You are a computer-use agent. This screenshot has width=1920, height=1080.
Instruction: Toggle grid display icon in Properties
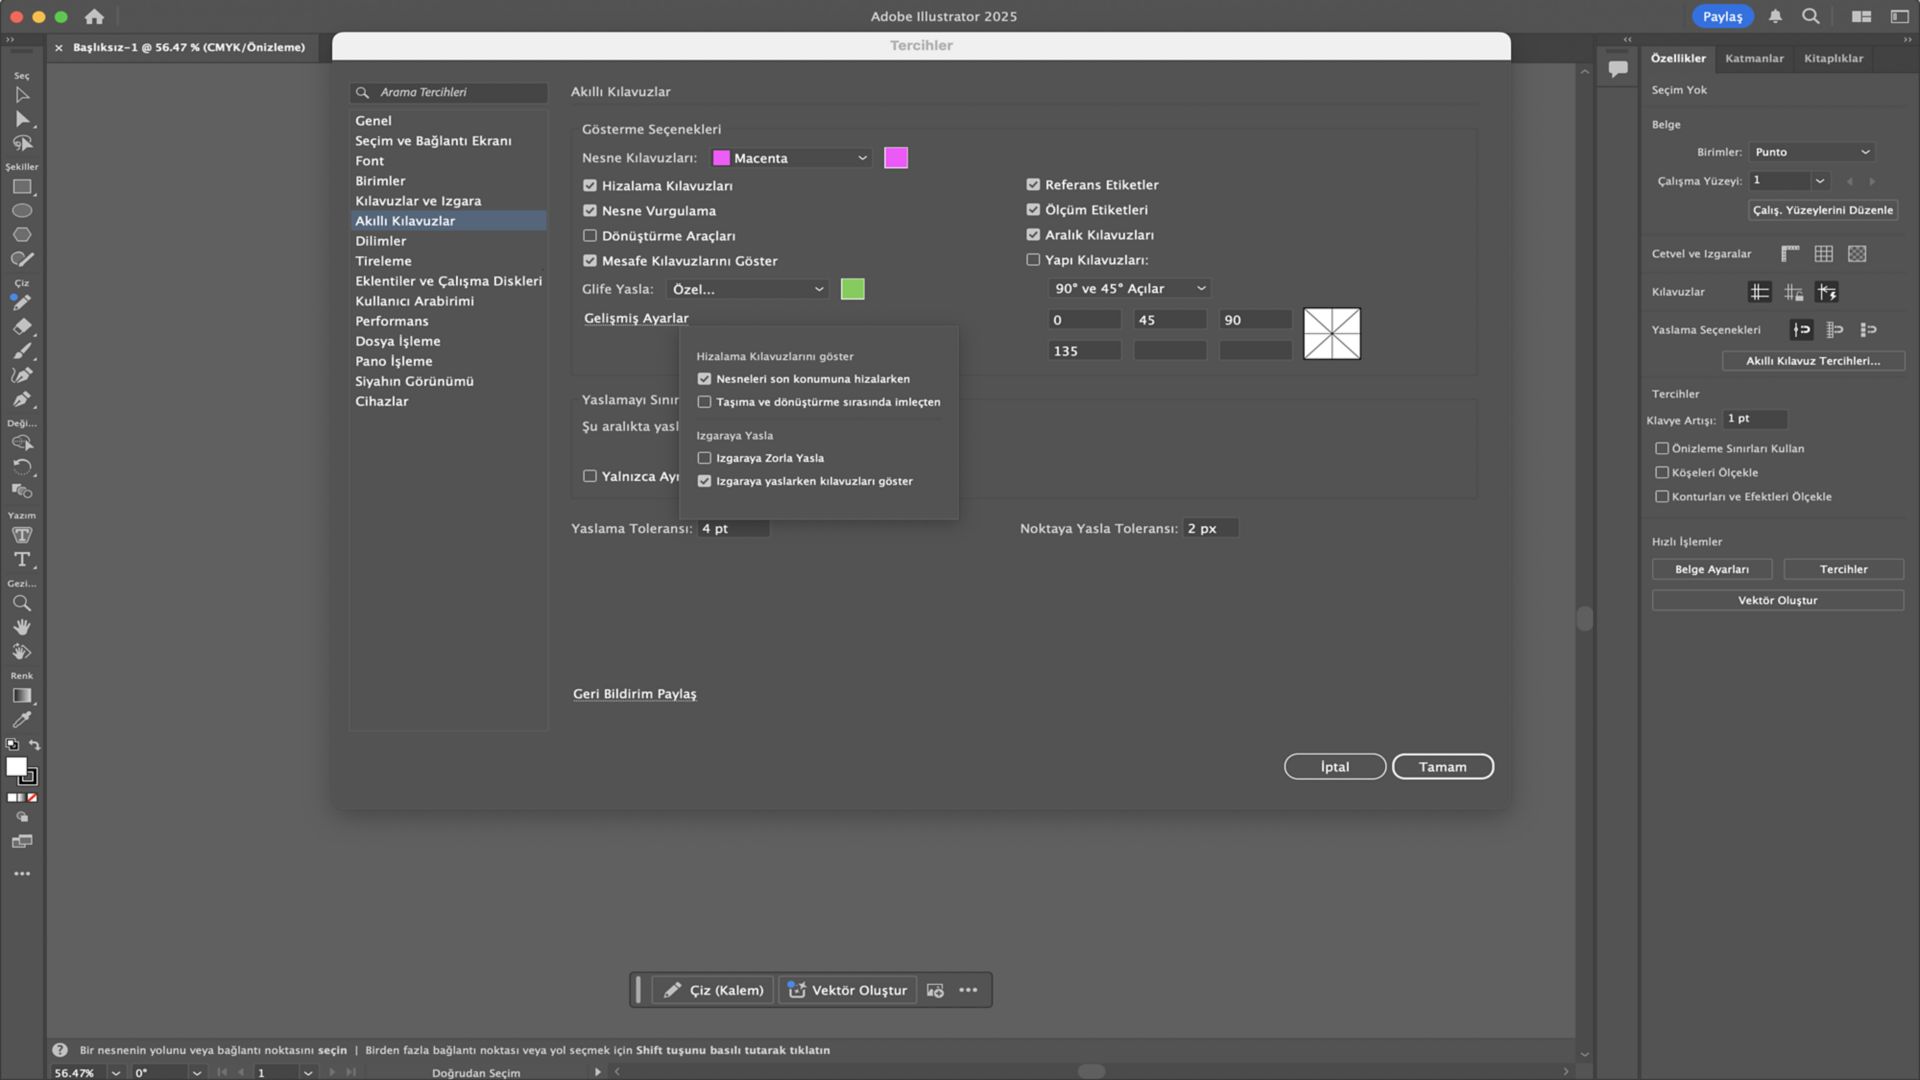point(1824,254)
